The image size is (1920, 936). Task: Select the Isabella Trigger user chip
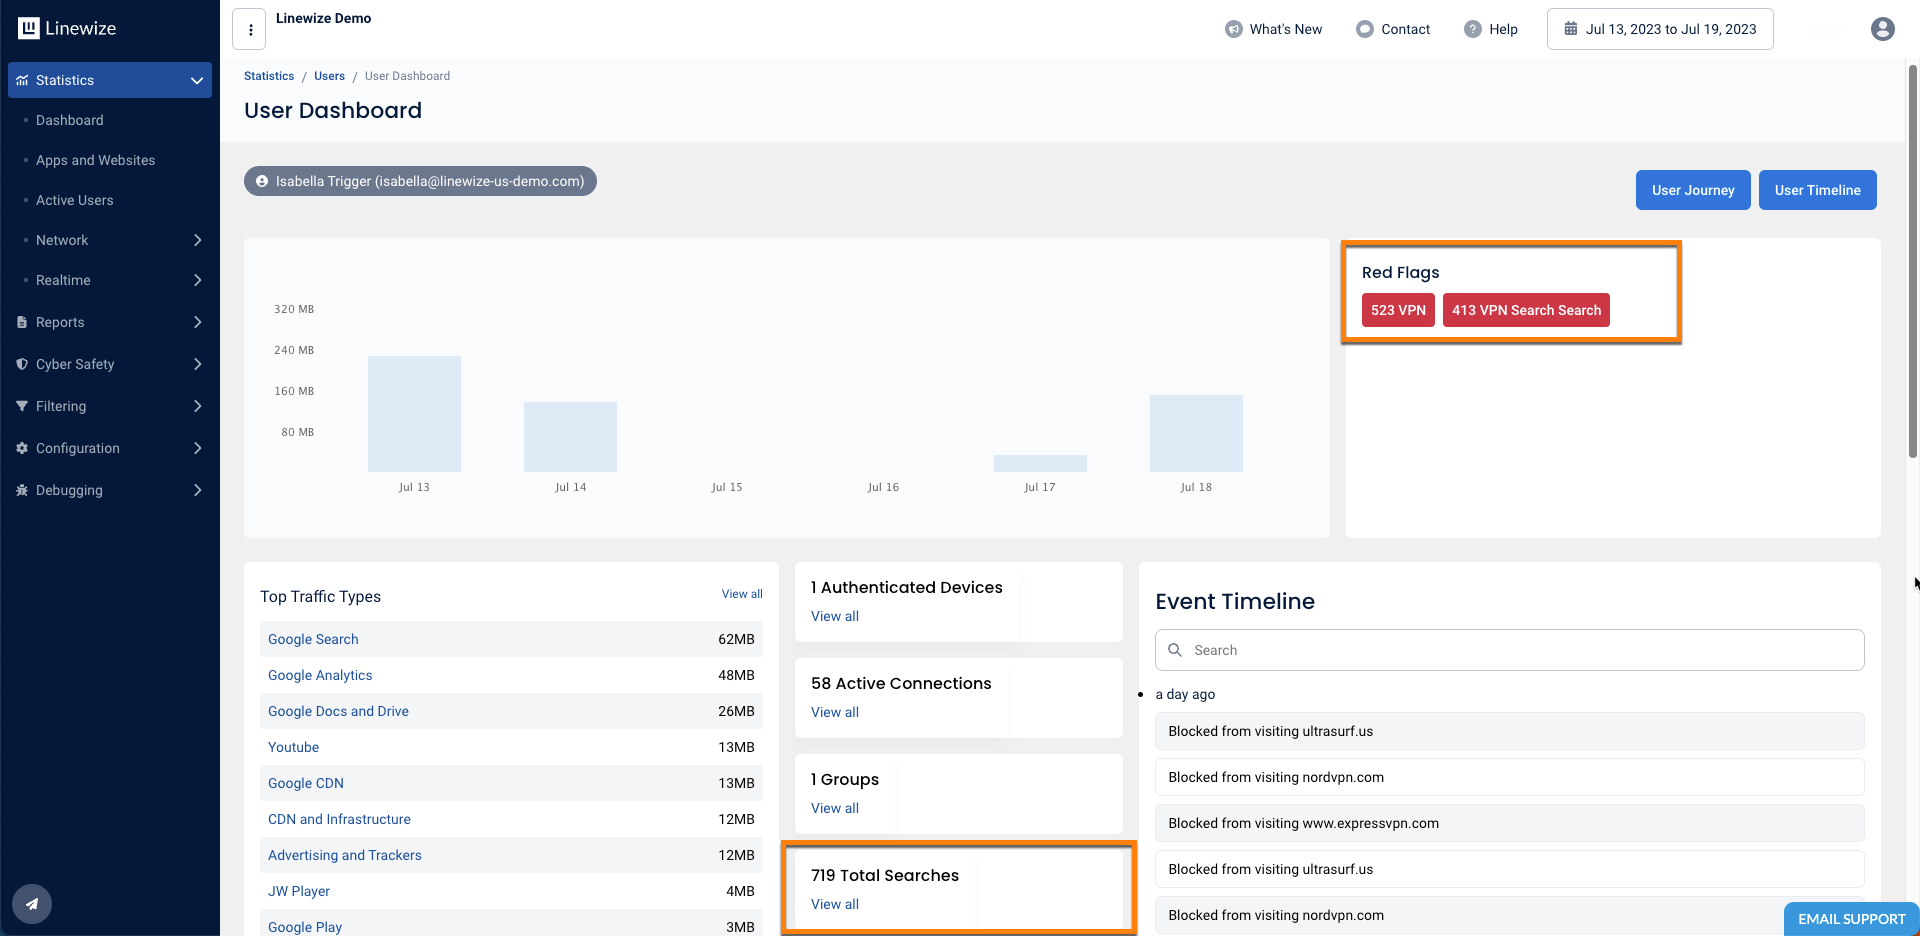[420, 181]
